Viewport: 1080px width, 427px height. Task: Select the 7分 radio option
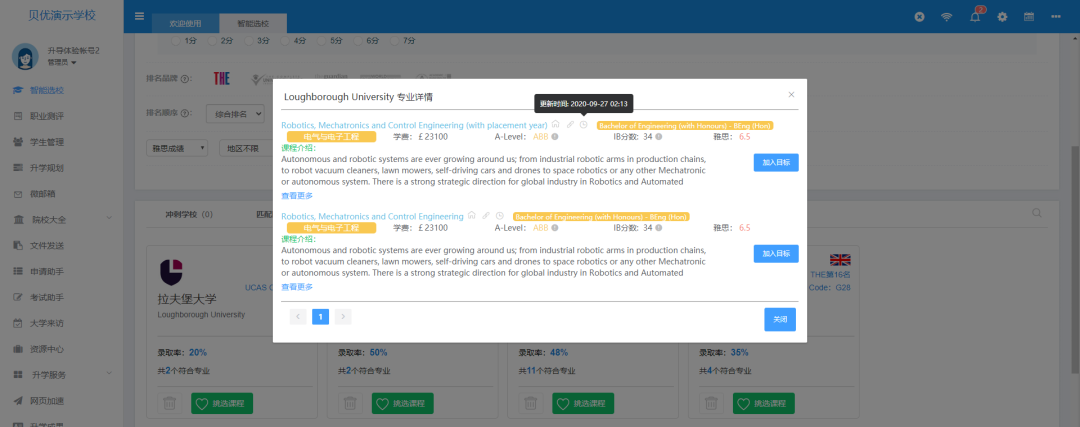(x=396, y=41)
